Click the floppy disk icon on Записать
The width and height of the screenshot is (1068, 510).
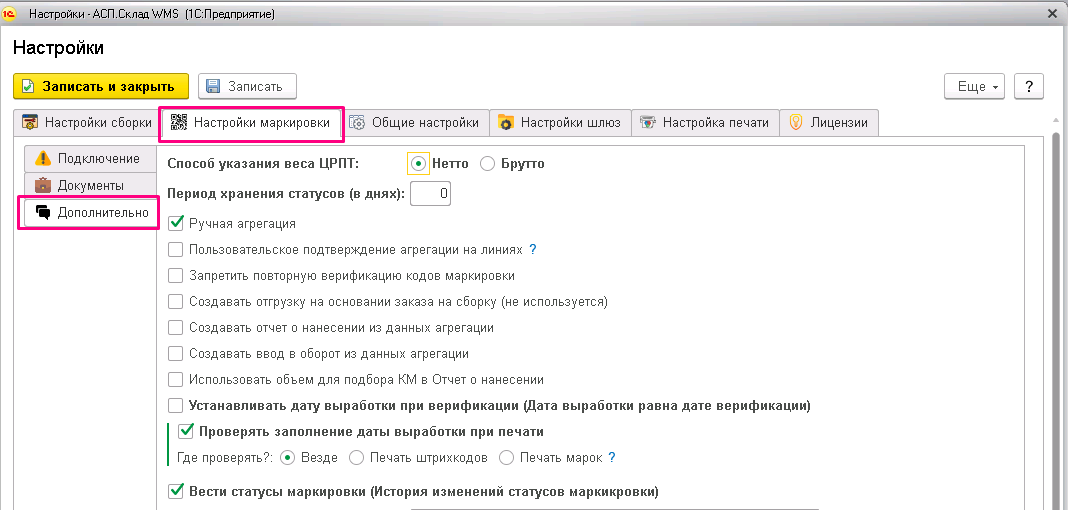213,86
